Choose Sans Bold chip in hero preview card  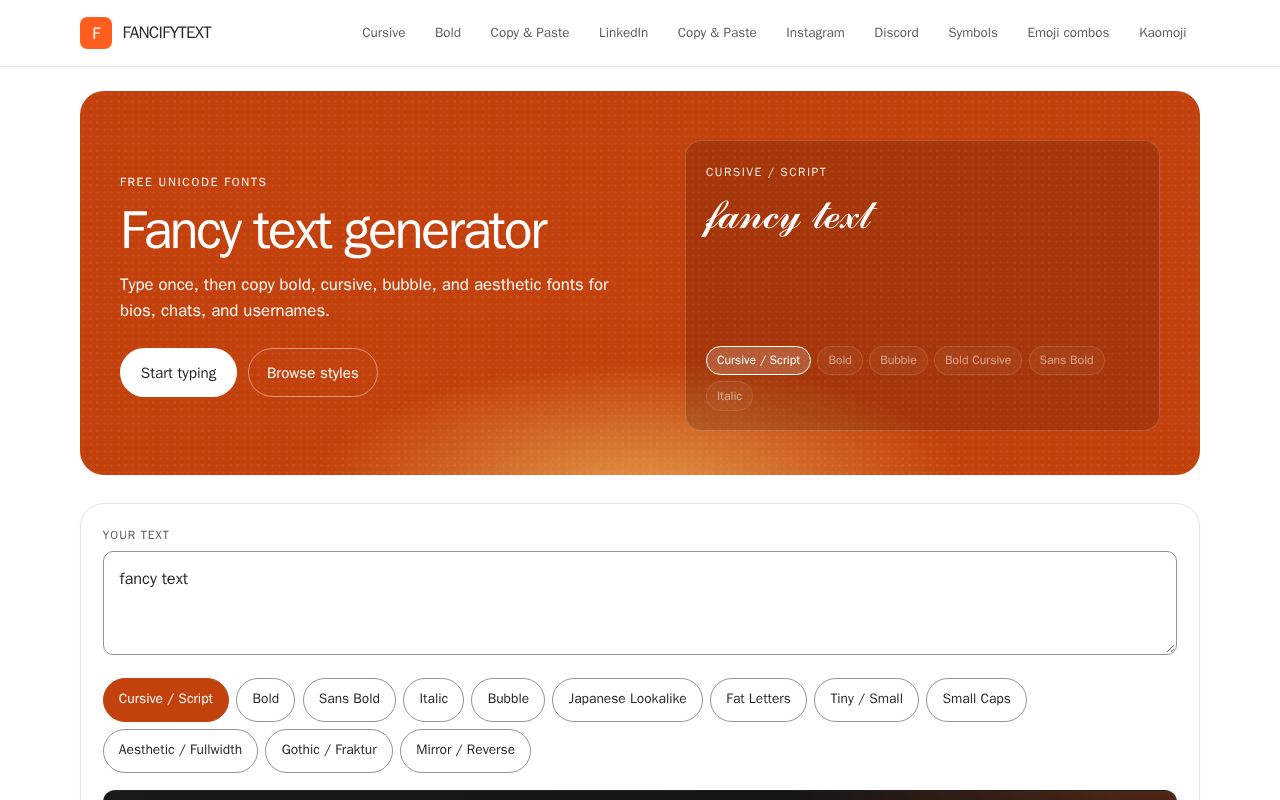coord(1066,360)
